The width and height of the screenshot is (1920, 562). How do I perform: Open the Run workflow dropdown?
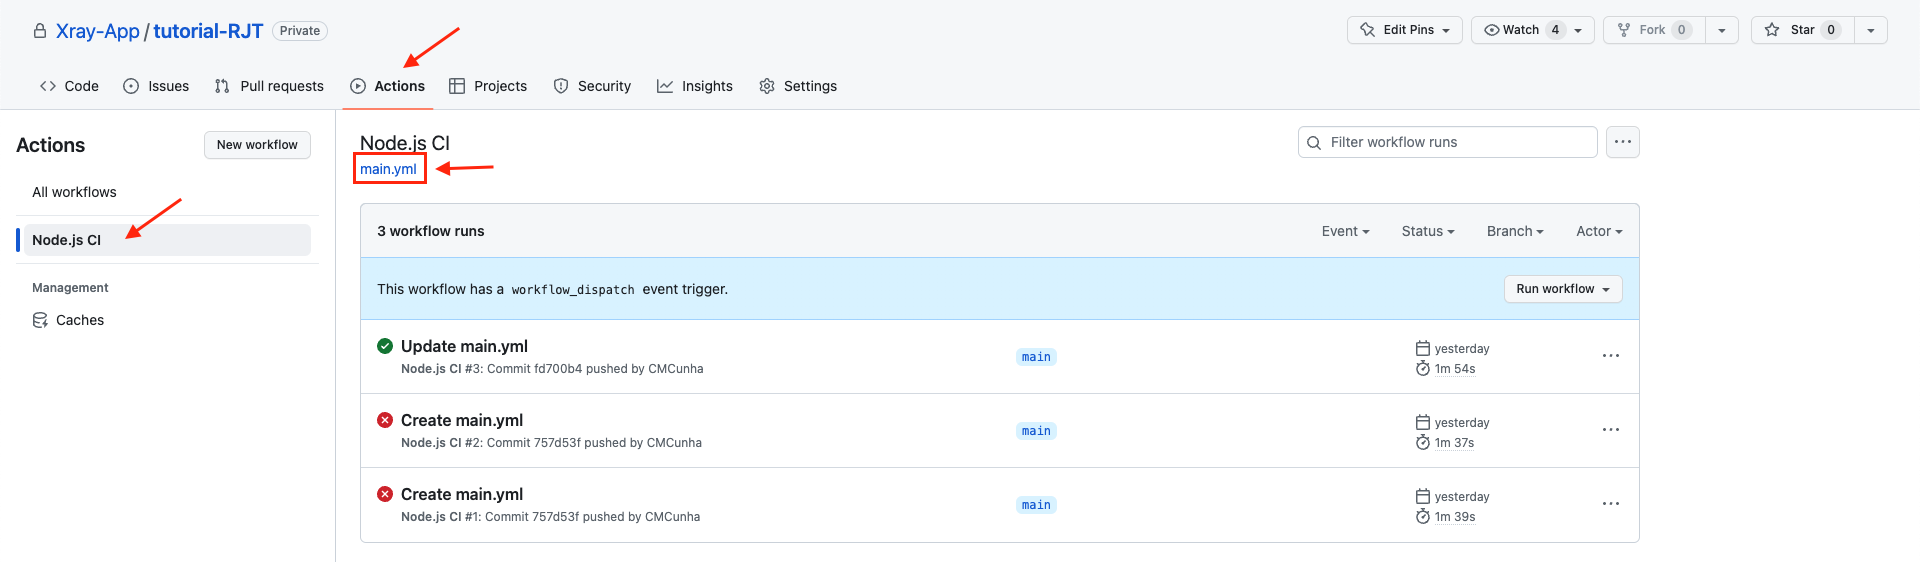(x=1563, y=289)
